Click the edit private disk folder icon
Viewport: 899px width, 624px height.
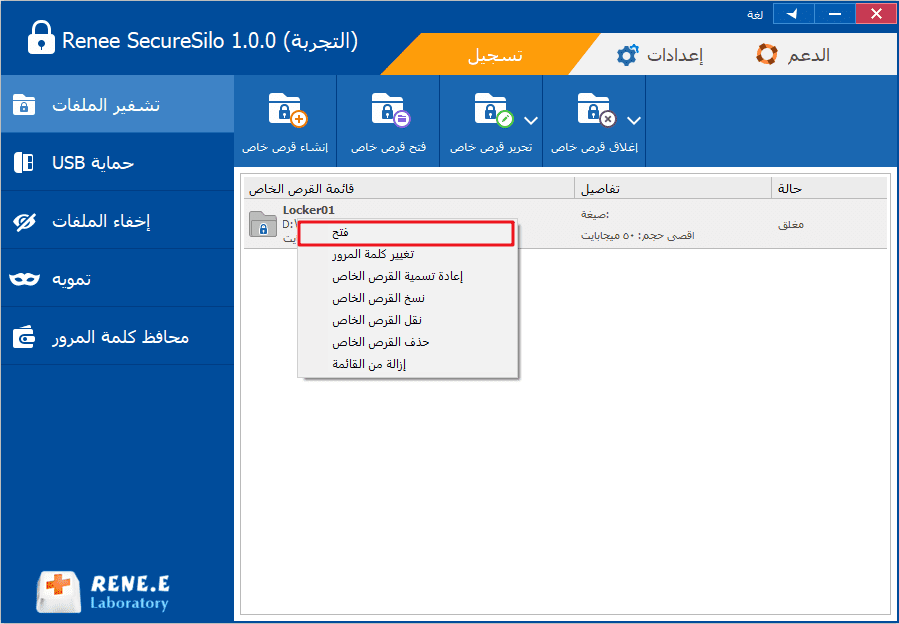(x=494, y=110)
